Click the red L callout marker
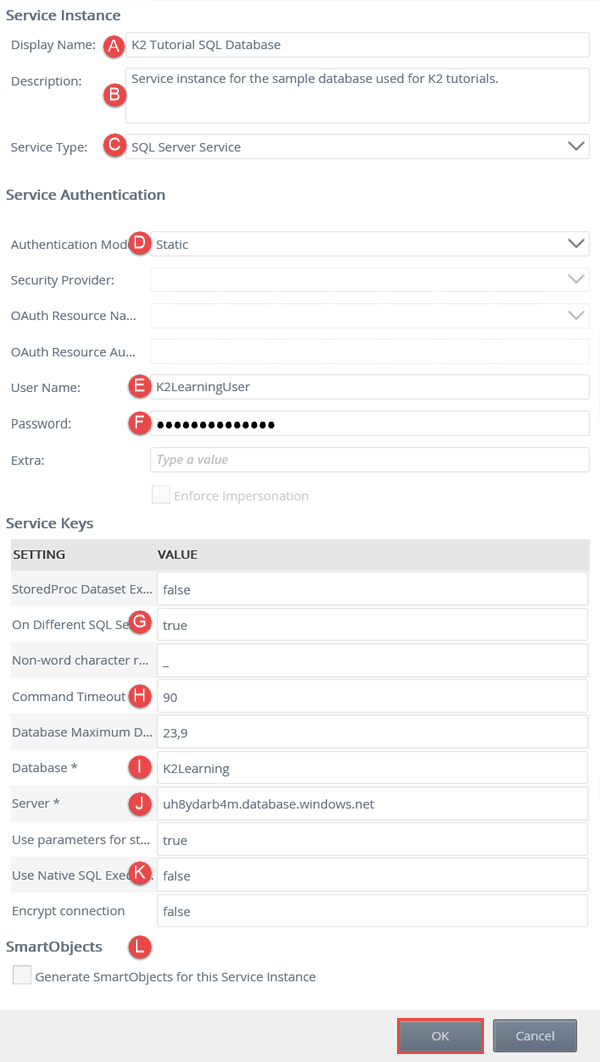 (140, 945)
